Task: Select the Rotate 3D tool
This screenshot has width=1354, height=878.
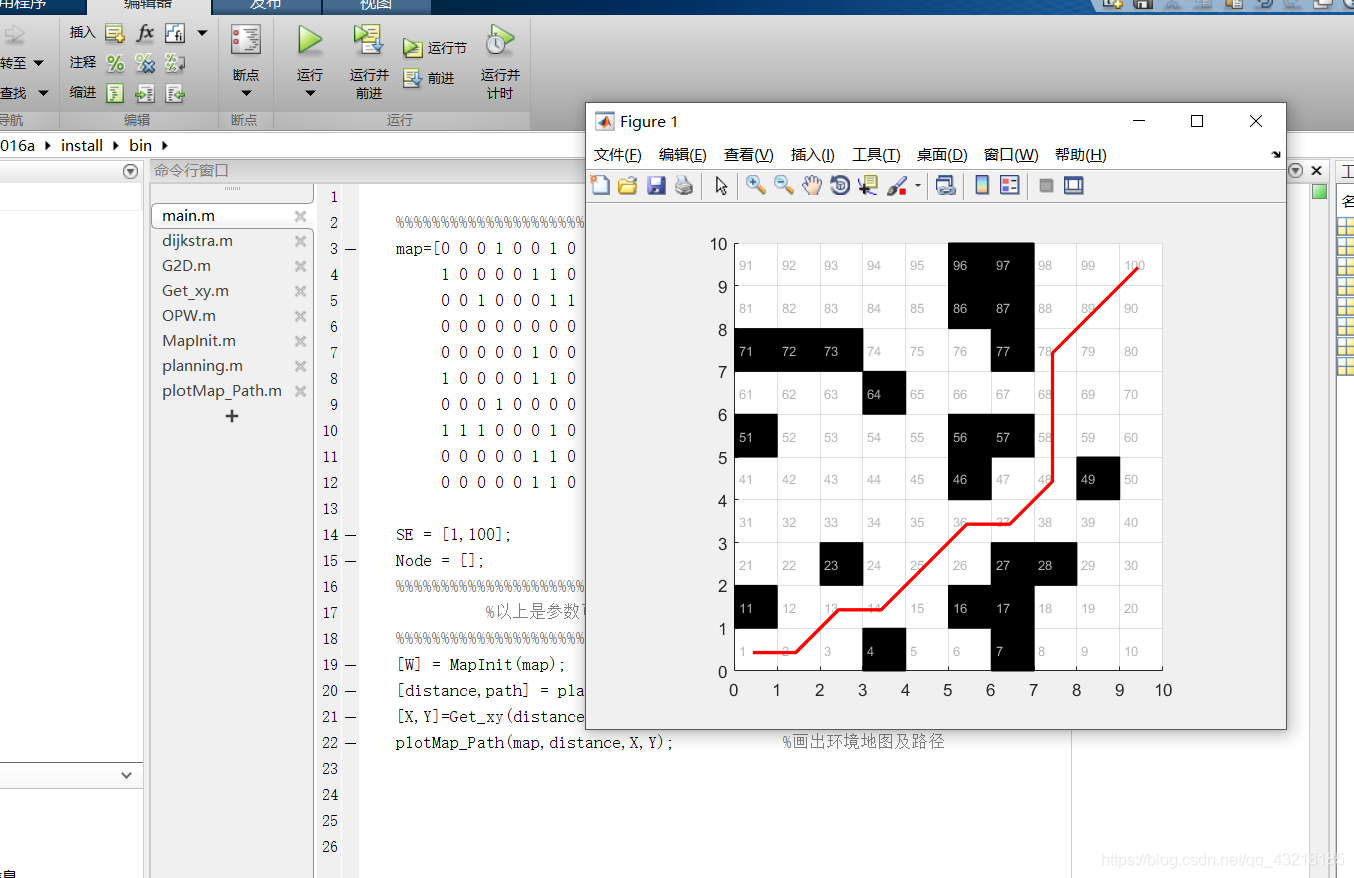Action: [840, 185]
